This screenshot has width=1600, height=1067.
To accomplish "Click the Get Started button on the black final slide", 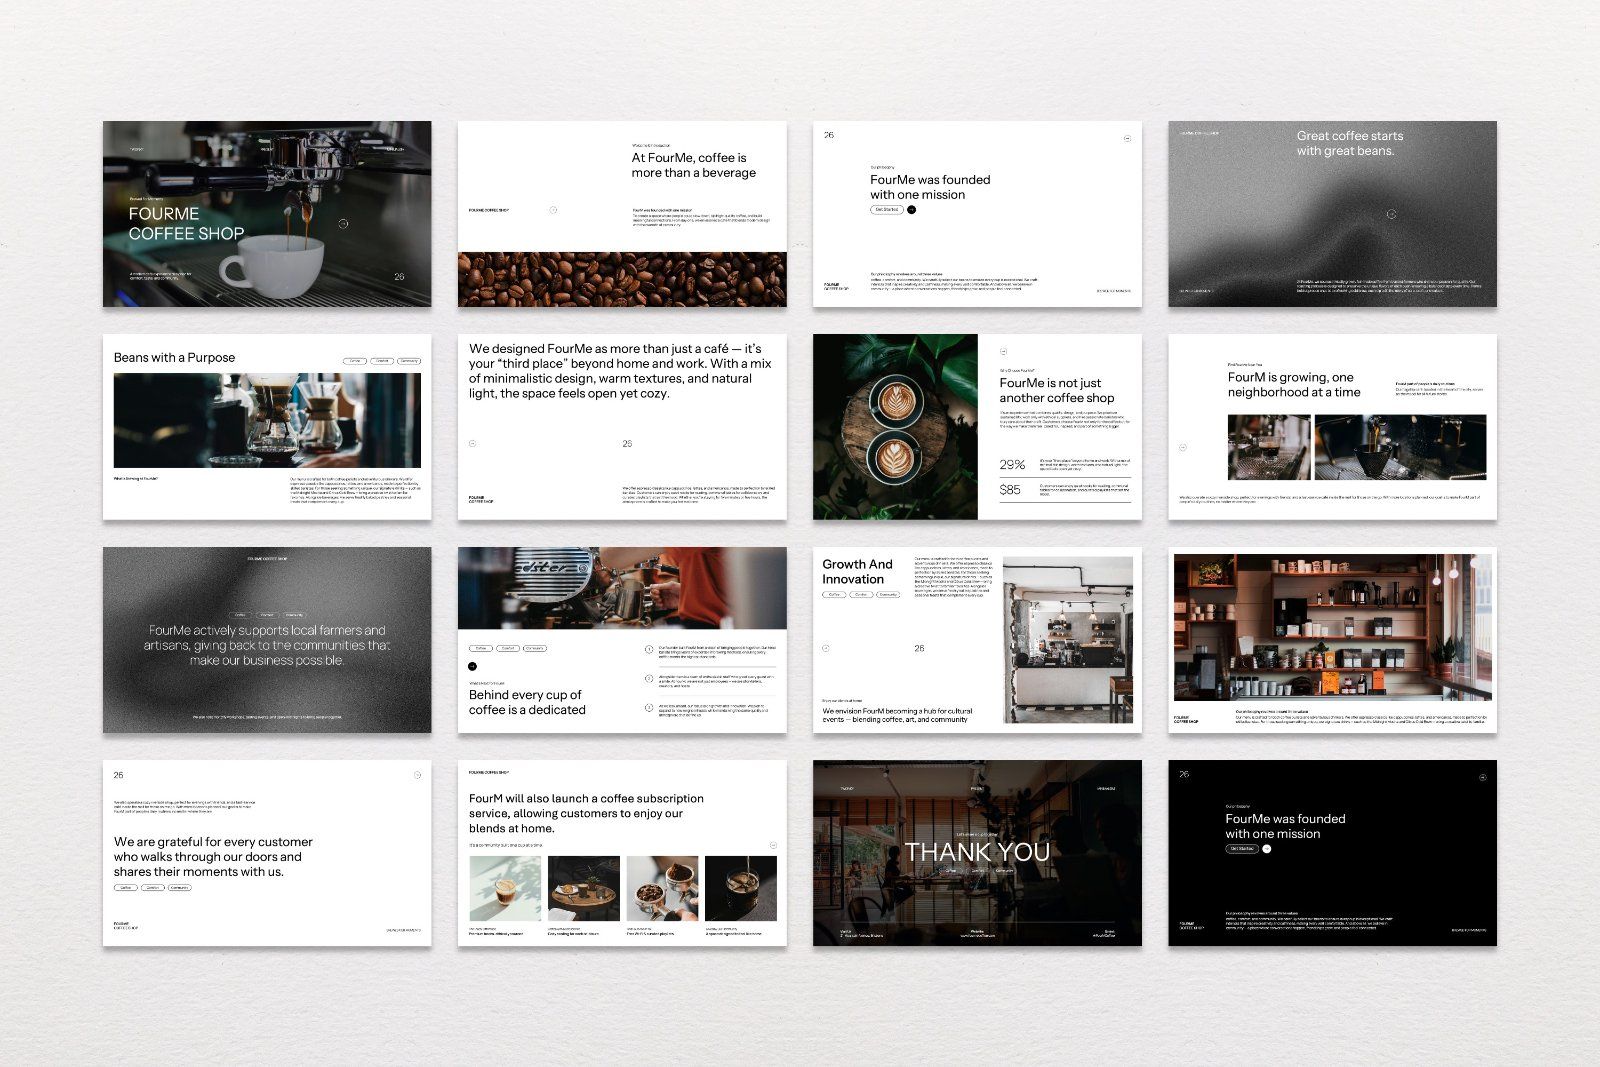I will (x=1241, y=848).
